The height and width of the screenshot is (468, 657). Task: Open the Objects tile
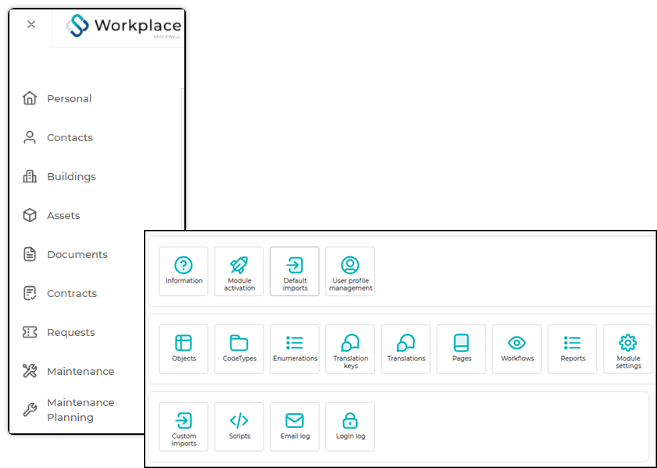tap(184, 349)
